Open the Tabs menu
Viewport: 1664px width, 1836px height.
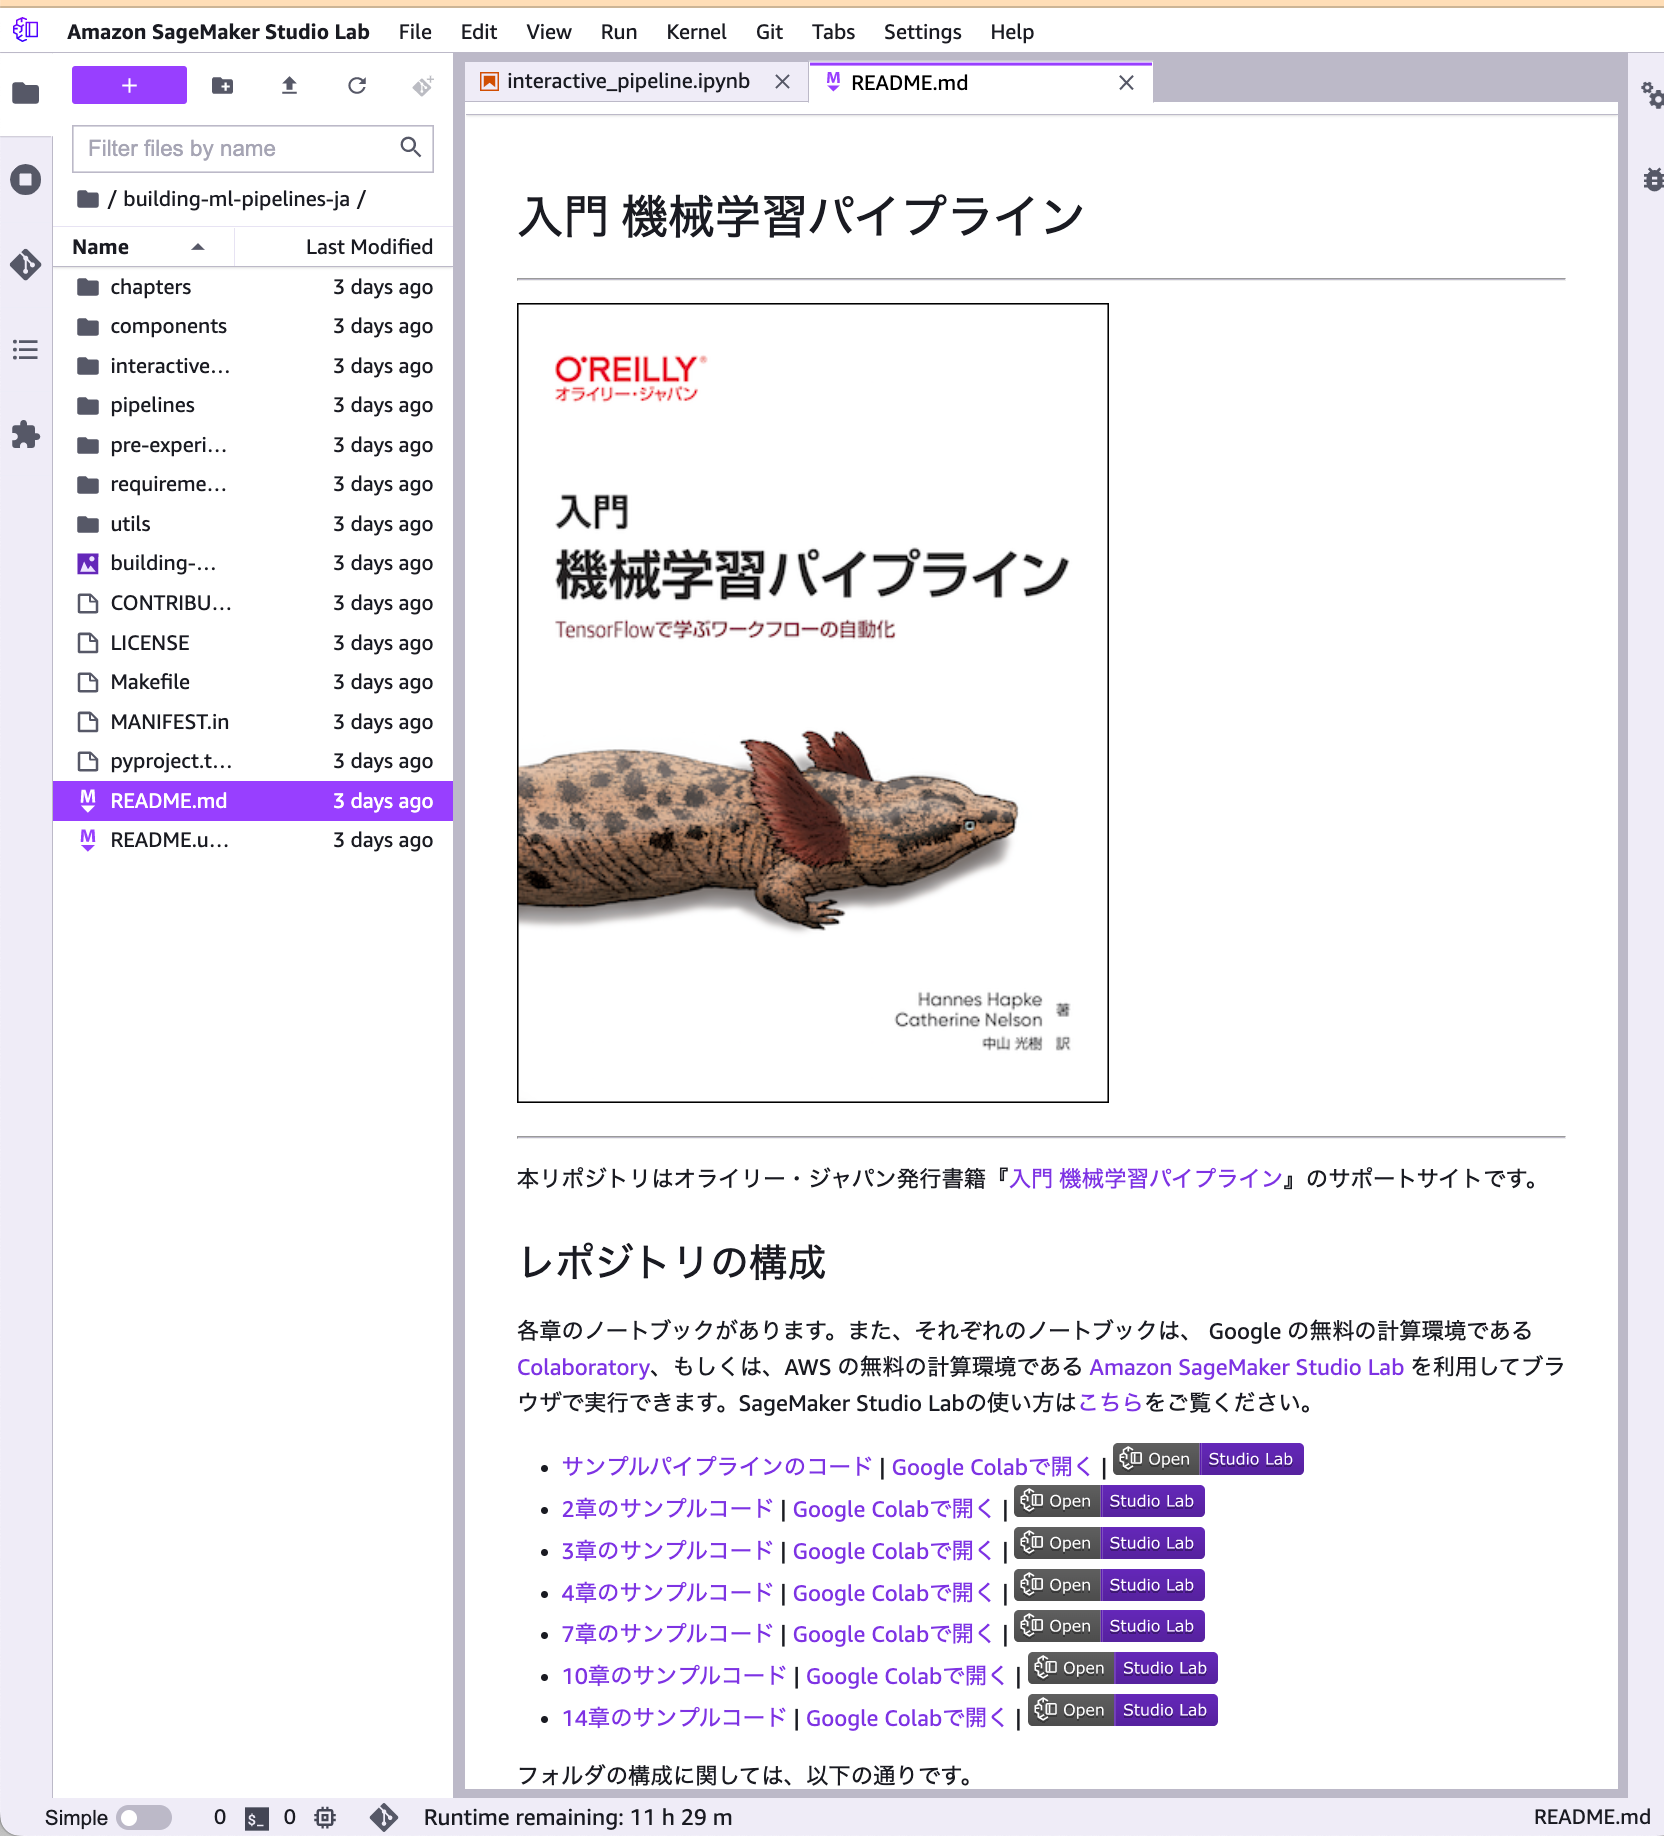(x=833, y=32)
